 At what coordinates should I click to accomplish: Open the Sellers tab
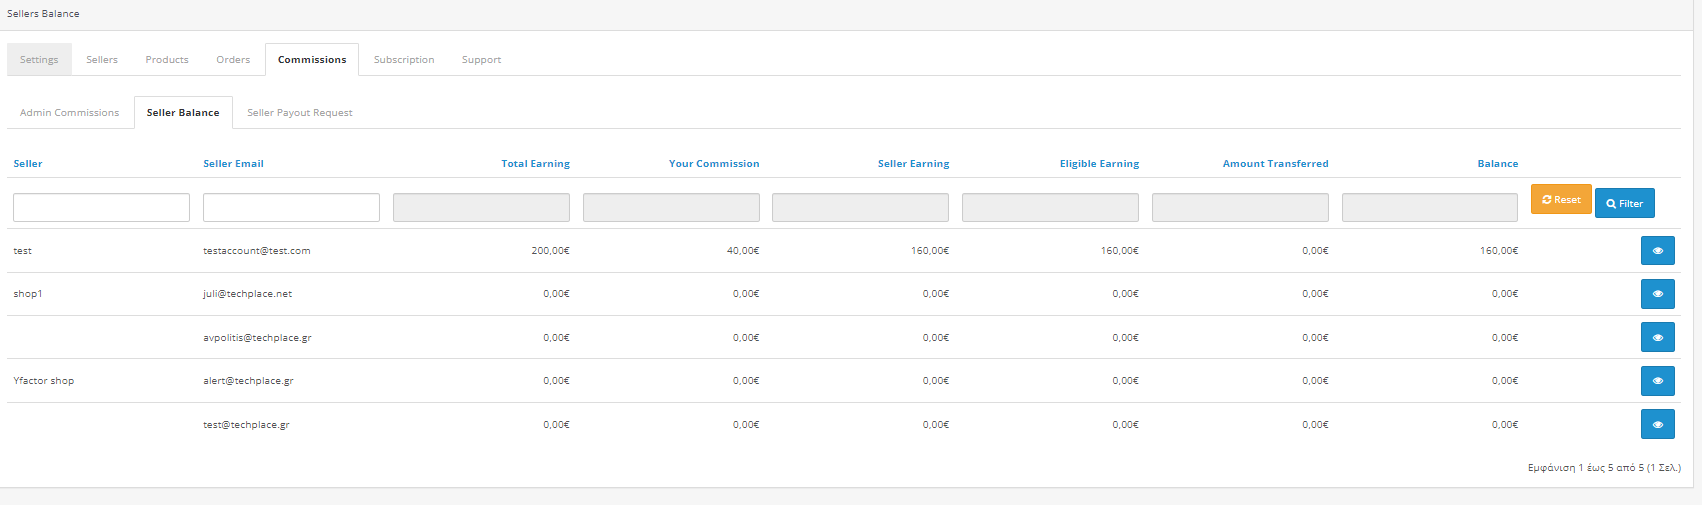tap(102, 59)
